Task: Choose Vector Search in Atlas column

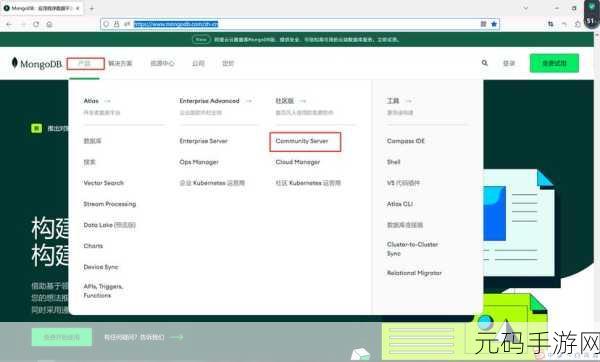Action: tap(104, 183)
